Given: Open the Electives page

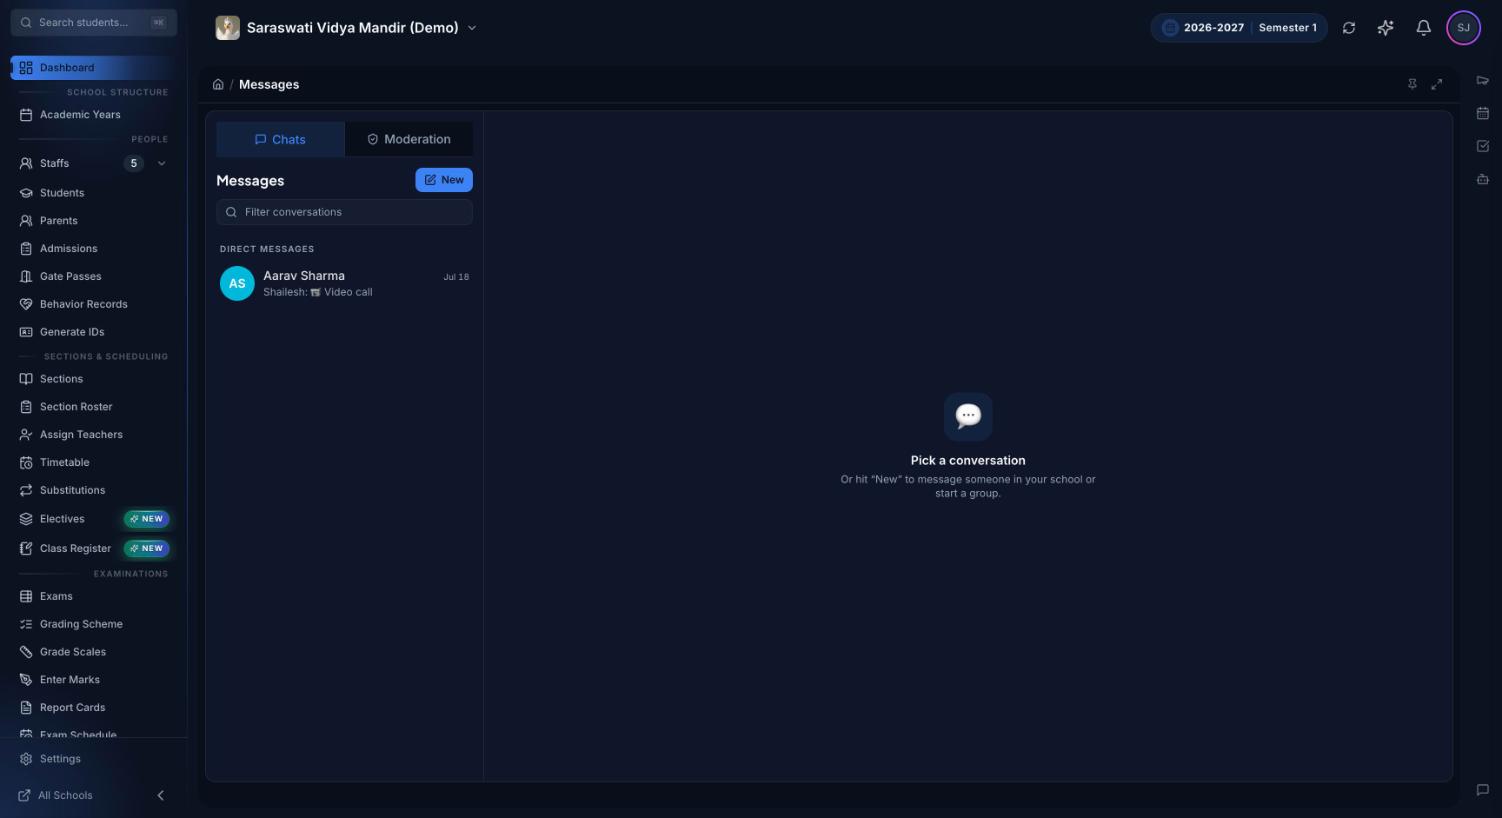Looking at the screenshot, I should tap(94, 519).
